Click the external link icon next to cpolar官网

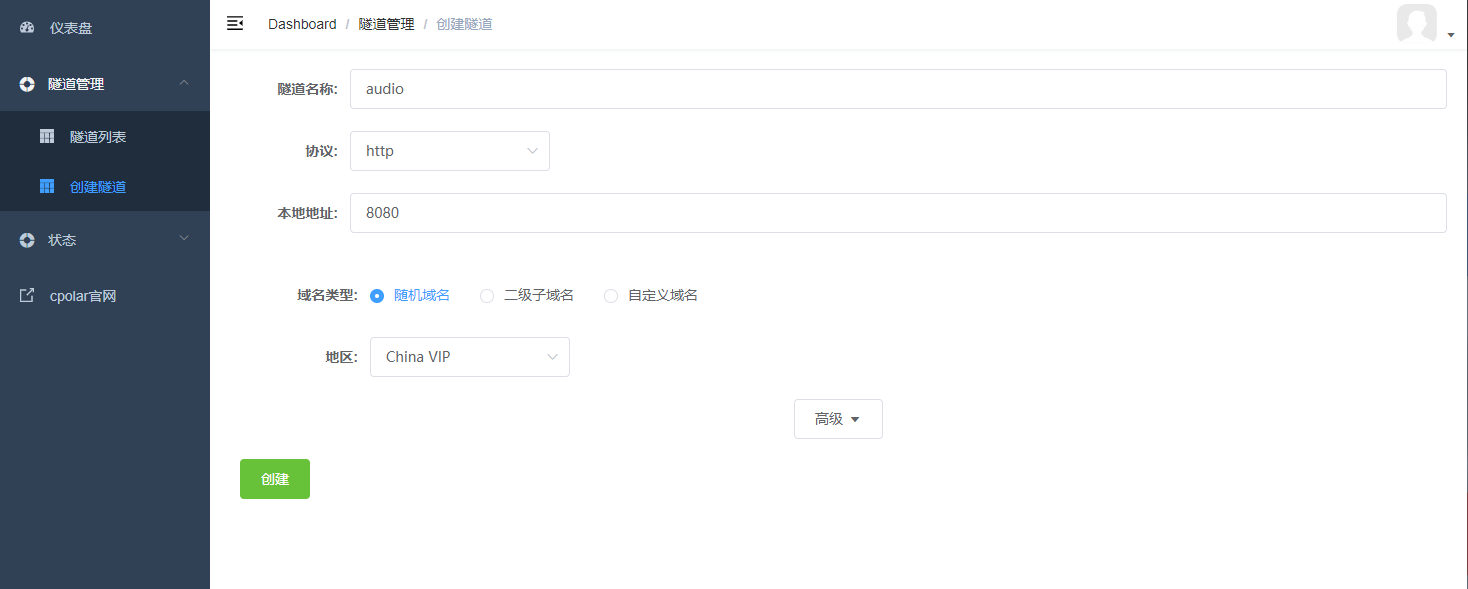click(x=26, y=295)
